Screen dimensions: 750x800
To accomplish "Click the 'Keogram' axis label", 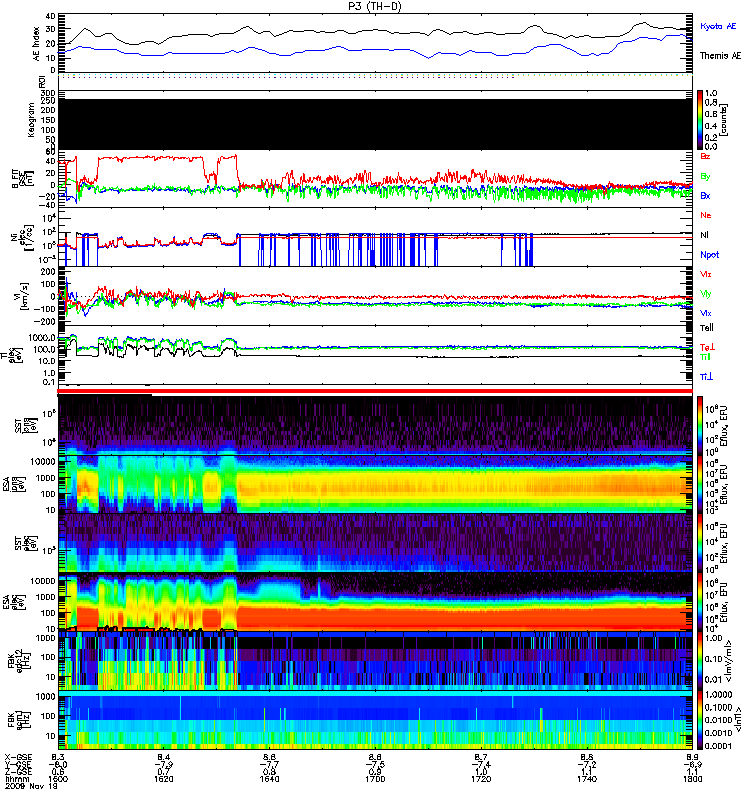I will 31,119.
